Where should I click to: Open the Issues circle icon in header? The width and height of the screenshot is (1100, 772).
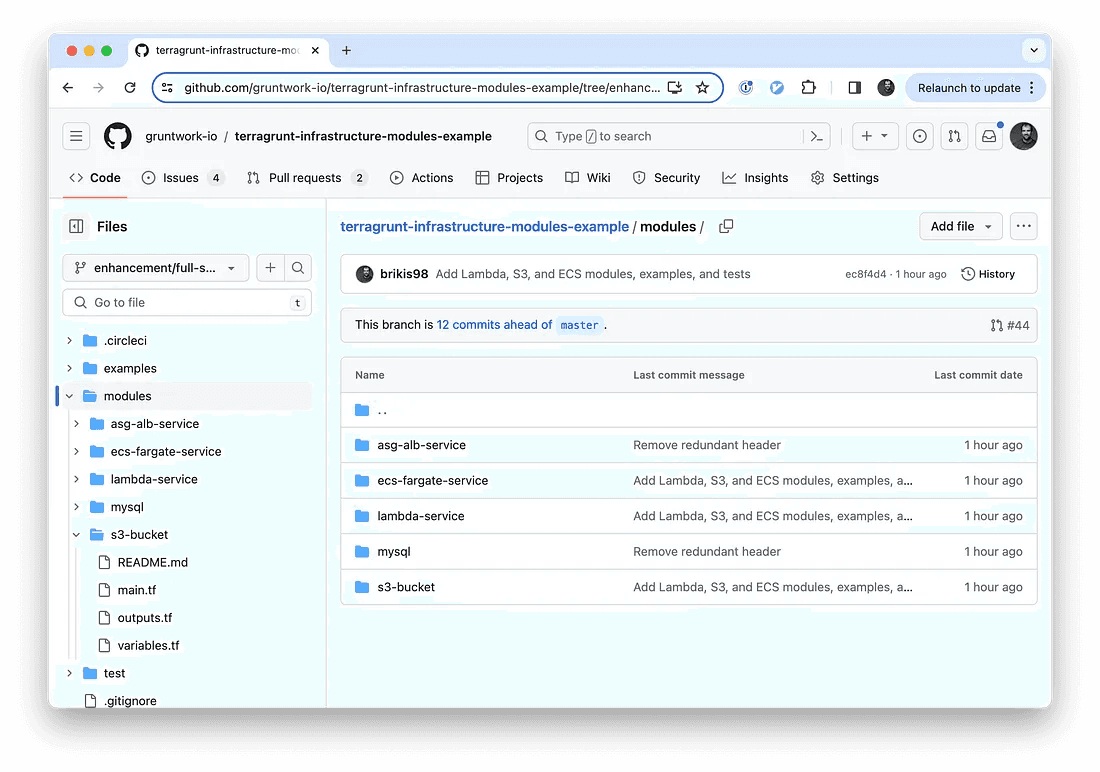(x=919, y=136)
